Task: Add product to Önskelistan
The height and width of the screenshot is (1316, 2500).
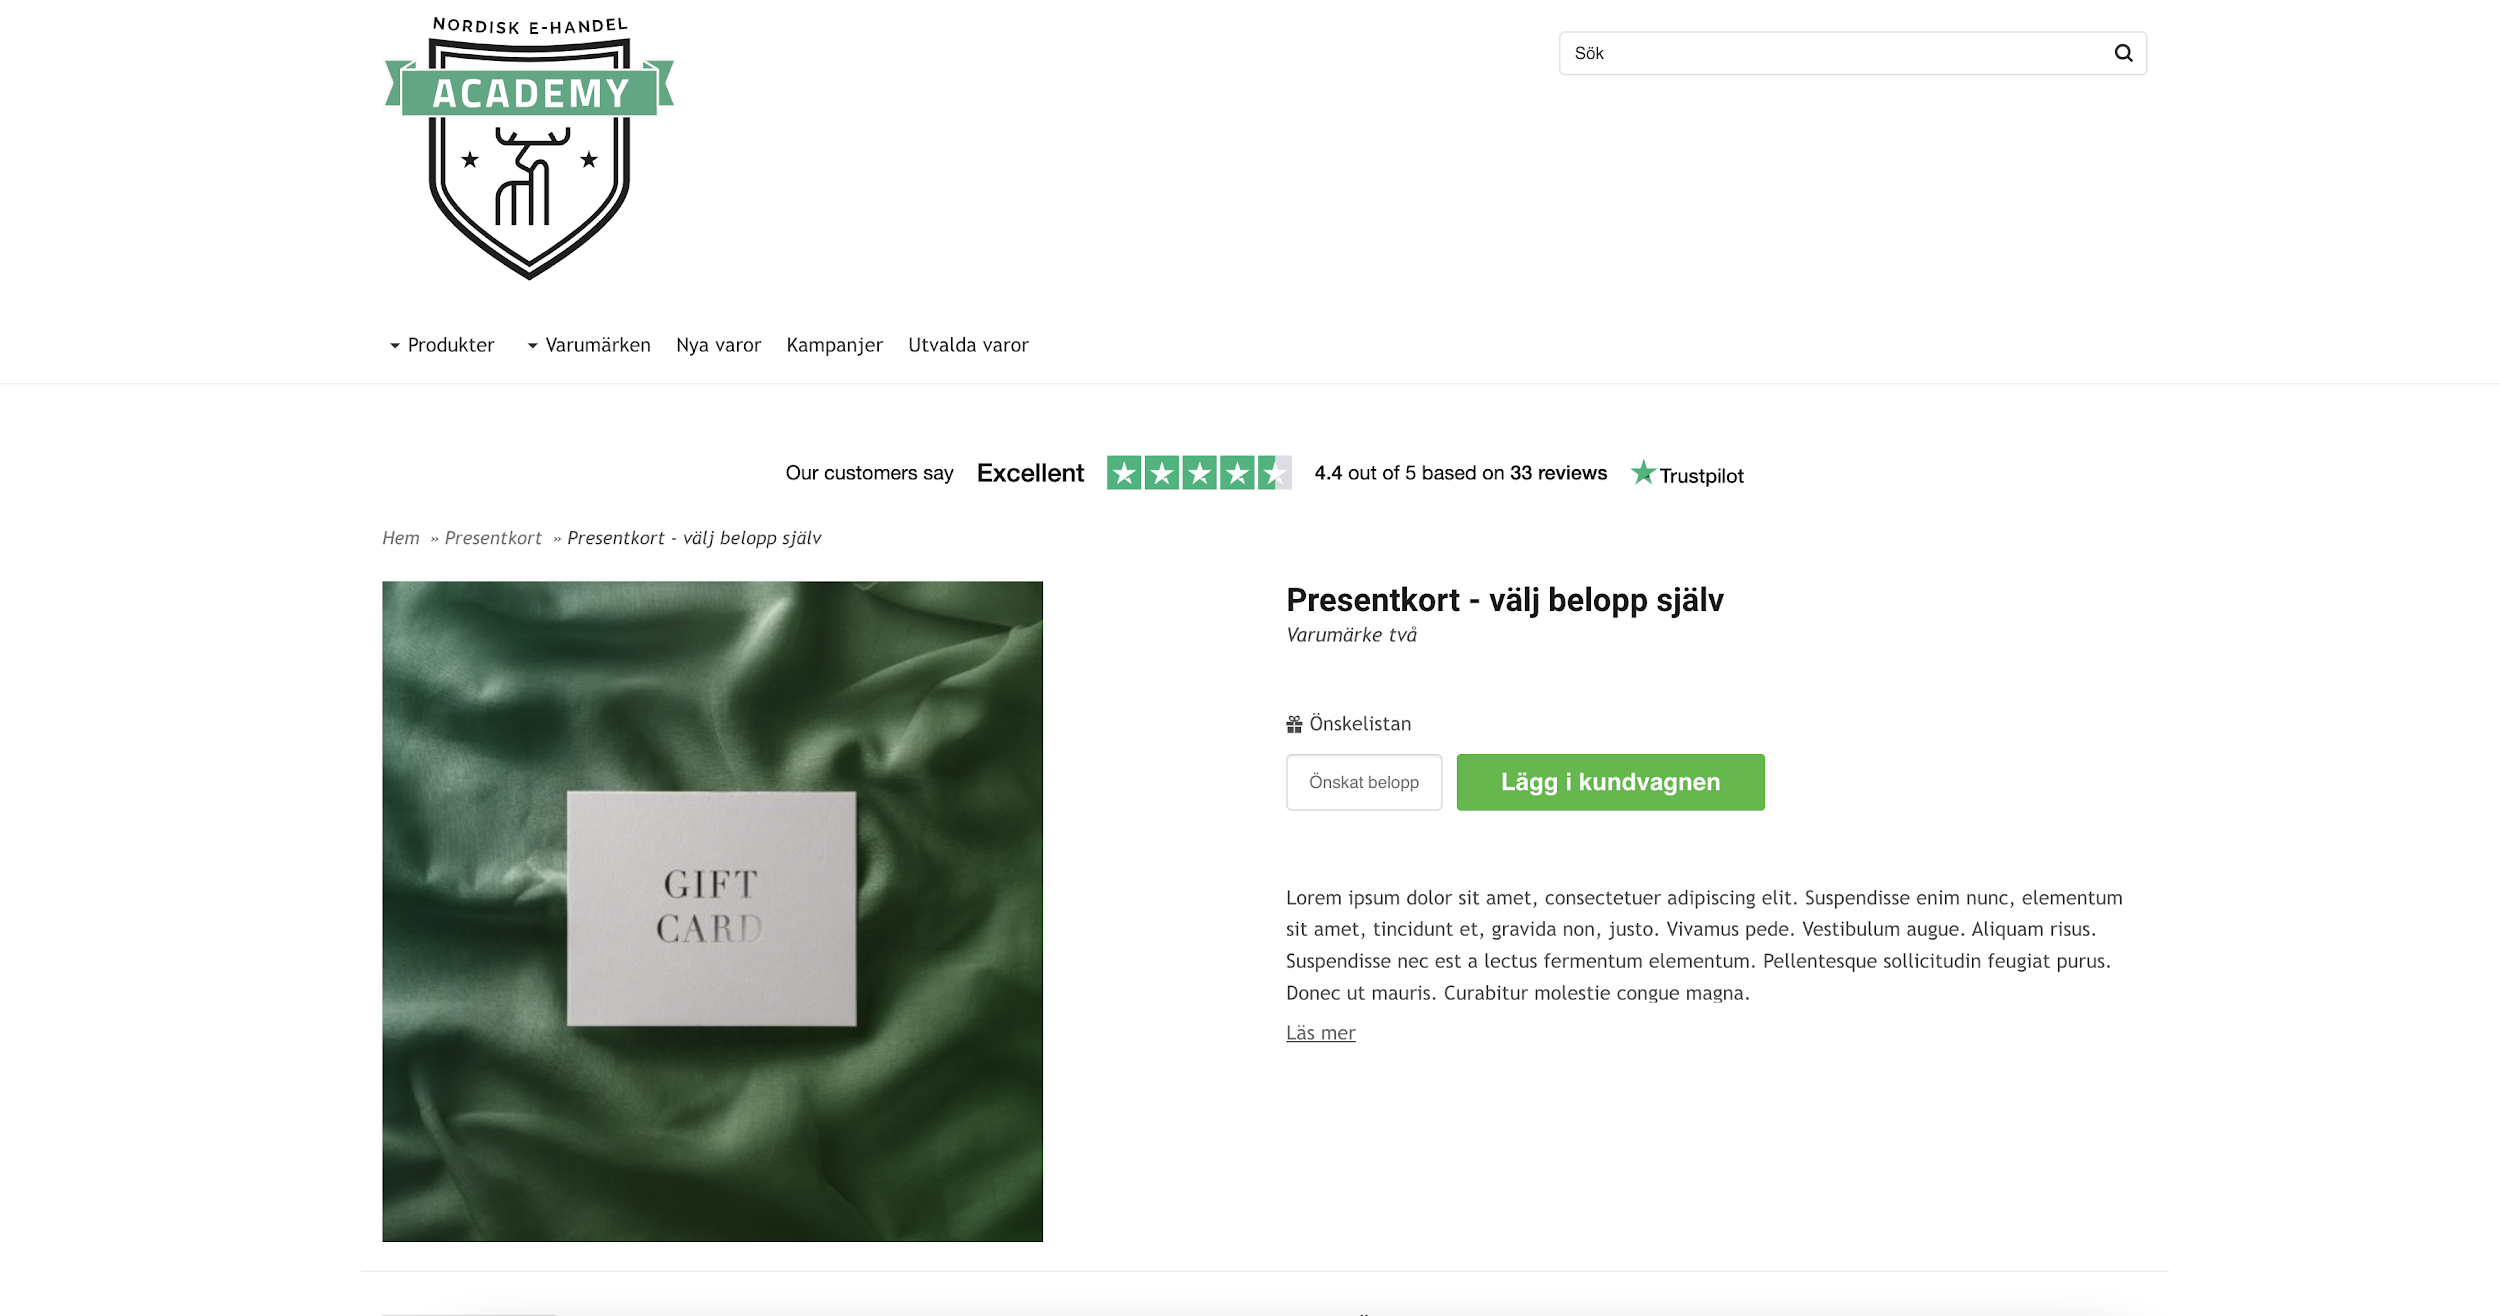Action: (1349, 724)
